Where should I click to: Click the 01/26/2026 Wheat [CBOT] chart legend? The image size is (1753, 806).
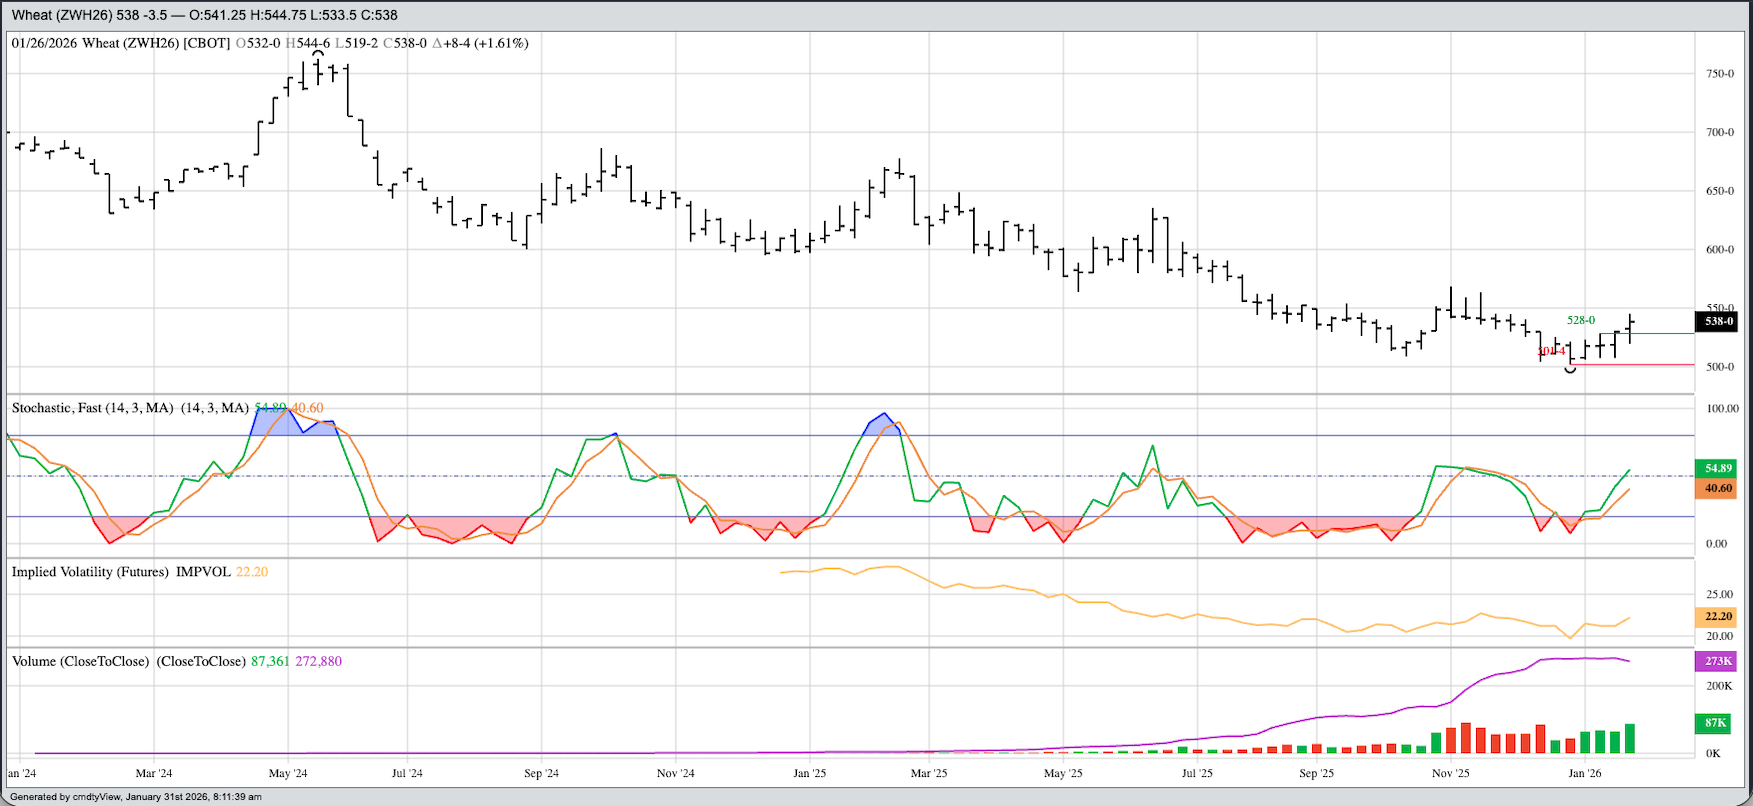(120, 43)
